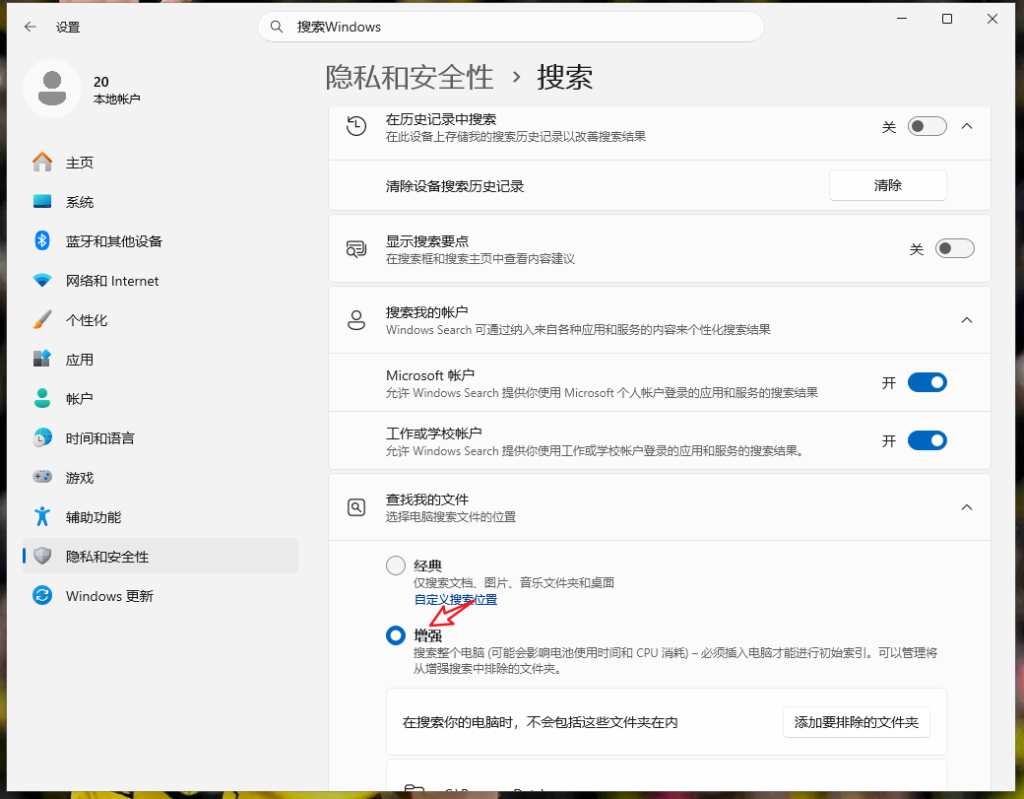Click the Privacy shield icon
The height and width of the screenshot is (799, 1024).
[42, 556]
